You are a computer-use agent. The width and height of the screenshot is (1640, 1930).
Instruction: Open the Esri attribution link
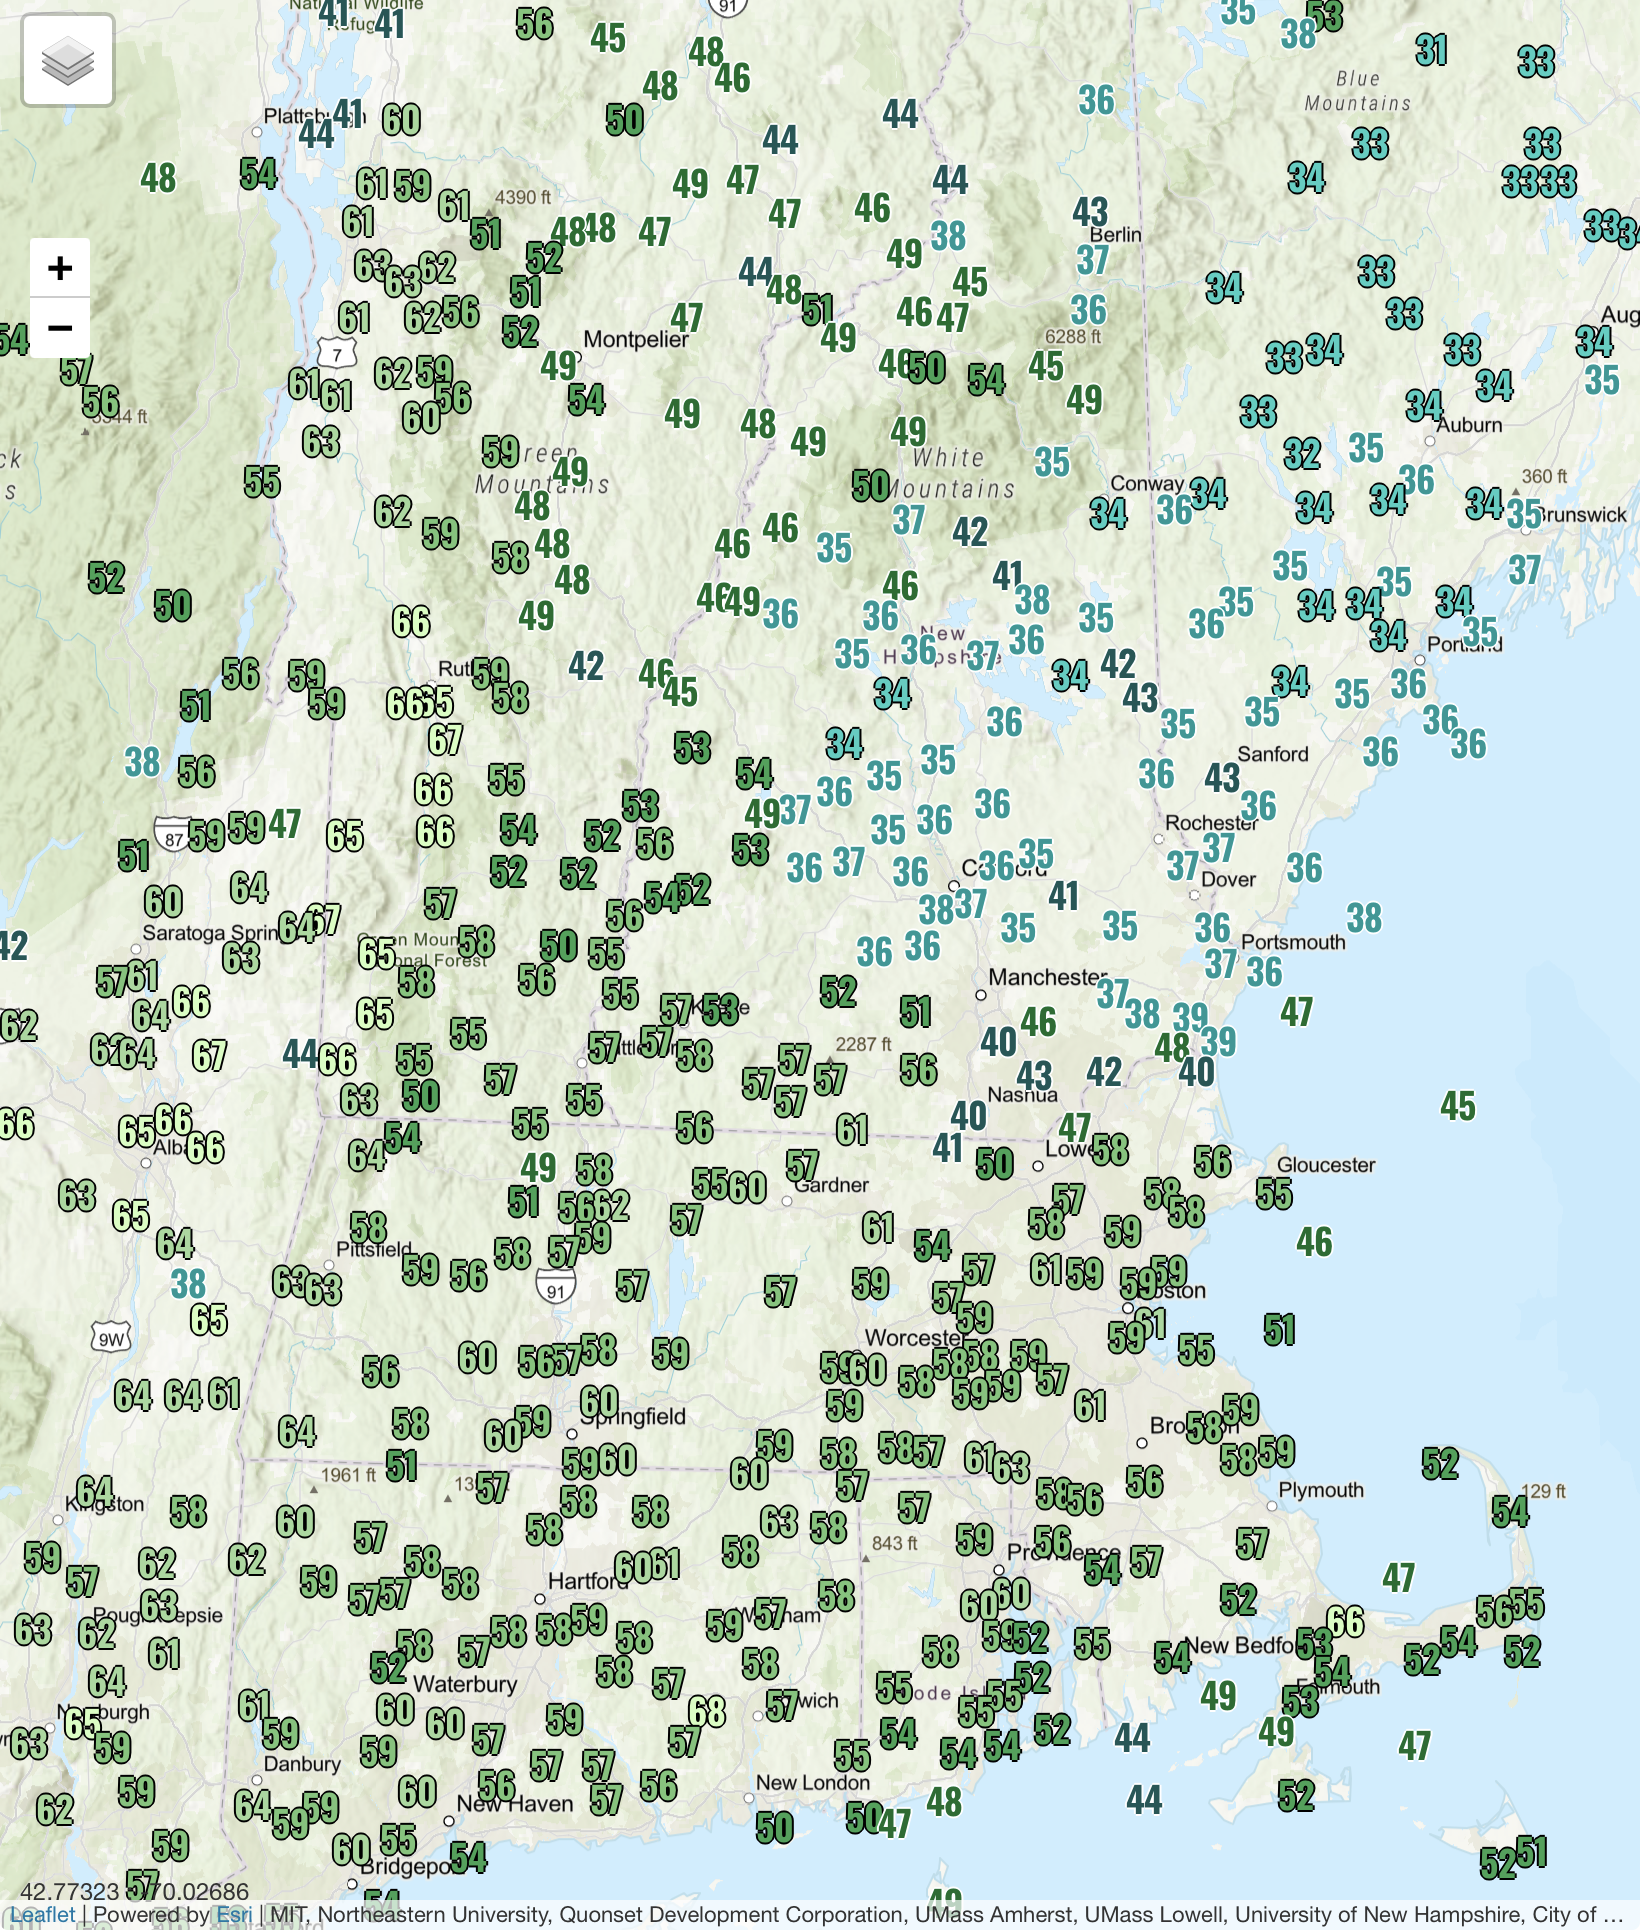[234, 1914]
